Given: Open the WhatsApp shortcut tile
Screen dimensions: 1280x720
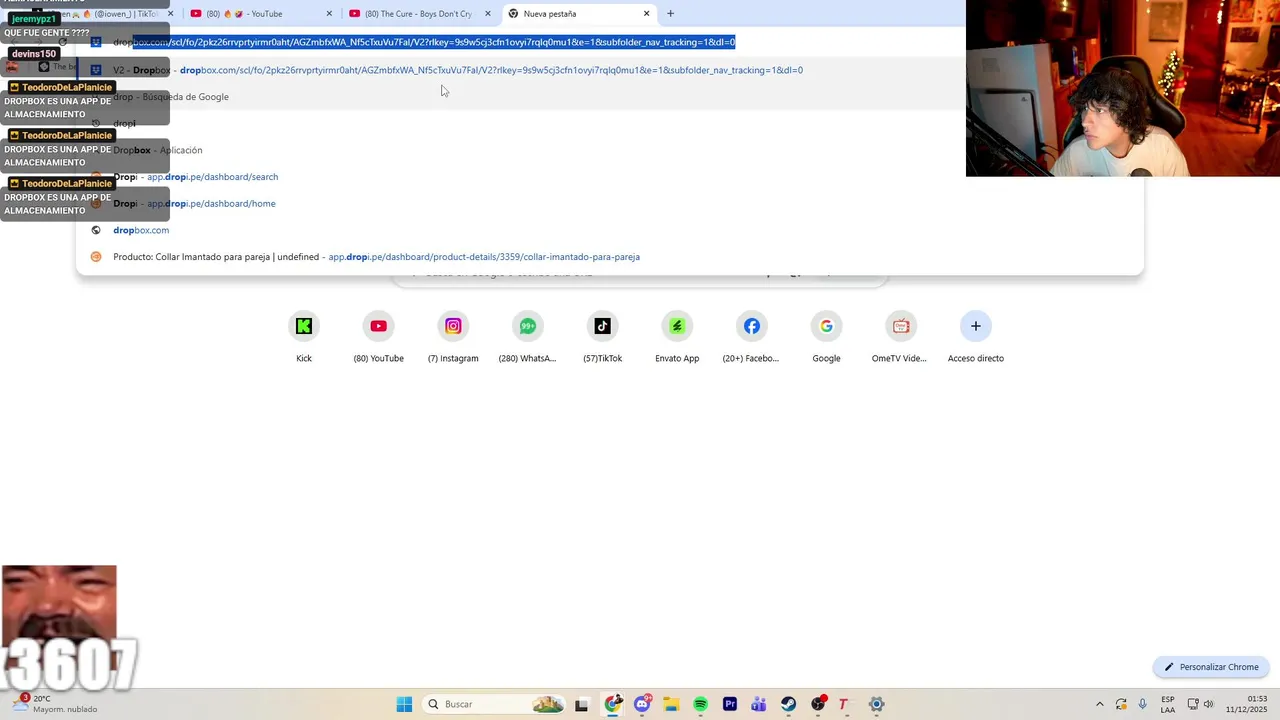Looking at the screenshot, I should tap(528, 337).
